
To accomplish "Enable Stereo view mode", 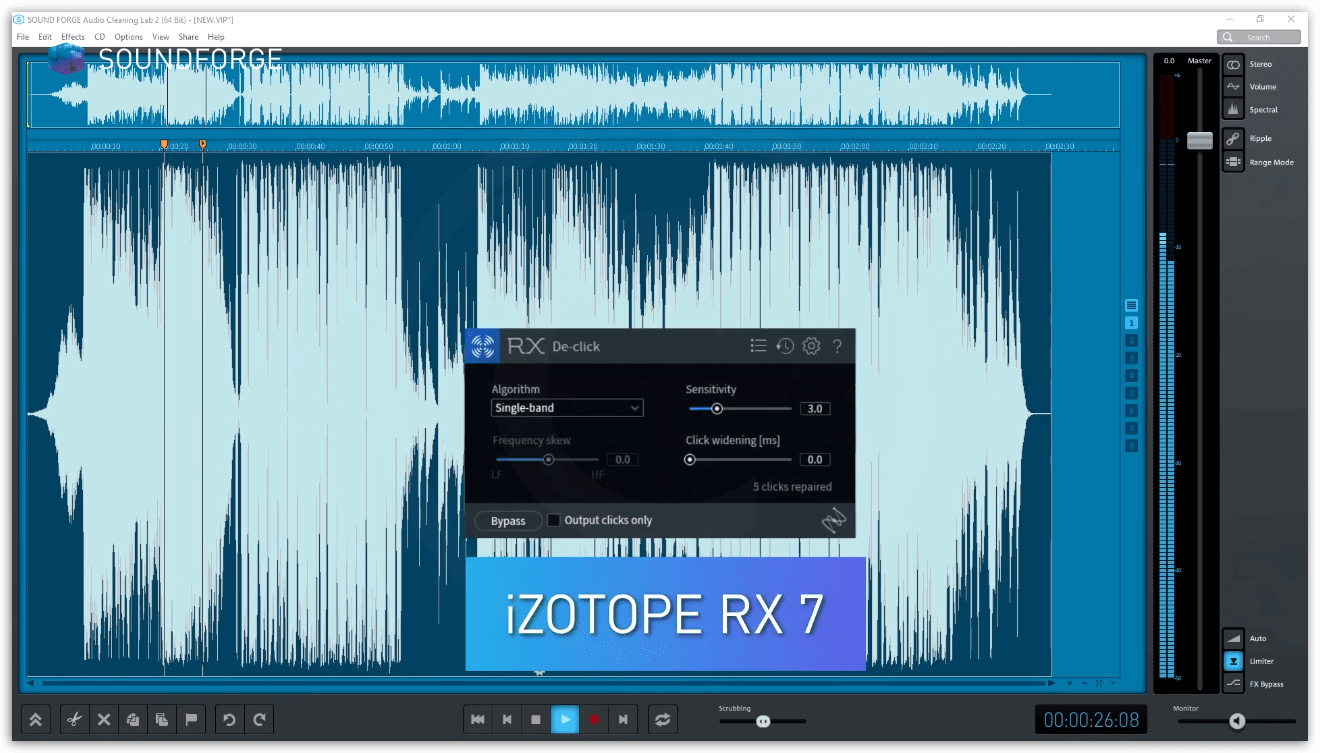I will click(x=1233, y=63).
